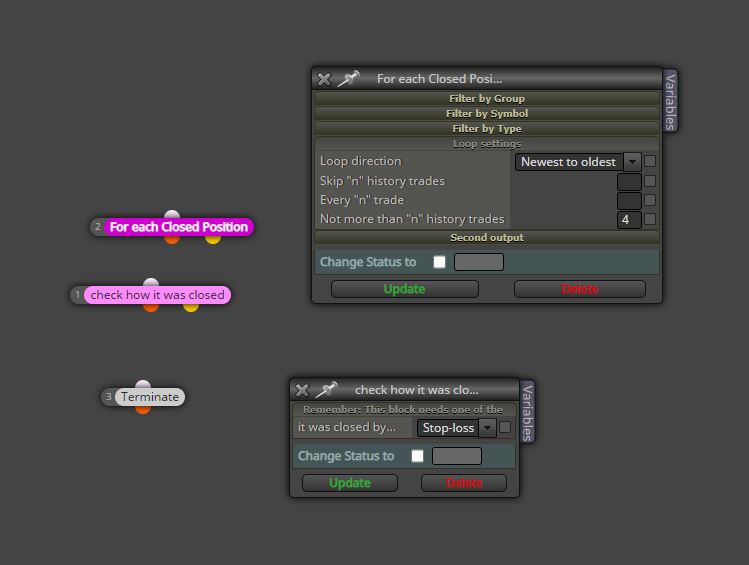Open Variables tab on For each Closed Position panel
749x565 pixels.
(x=671, y=101)
